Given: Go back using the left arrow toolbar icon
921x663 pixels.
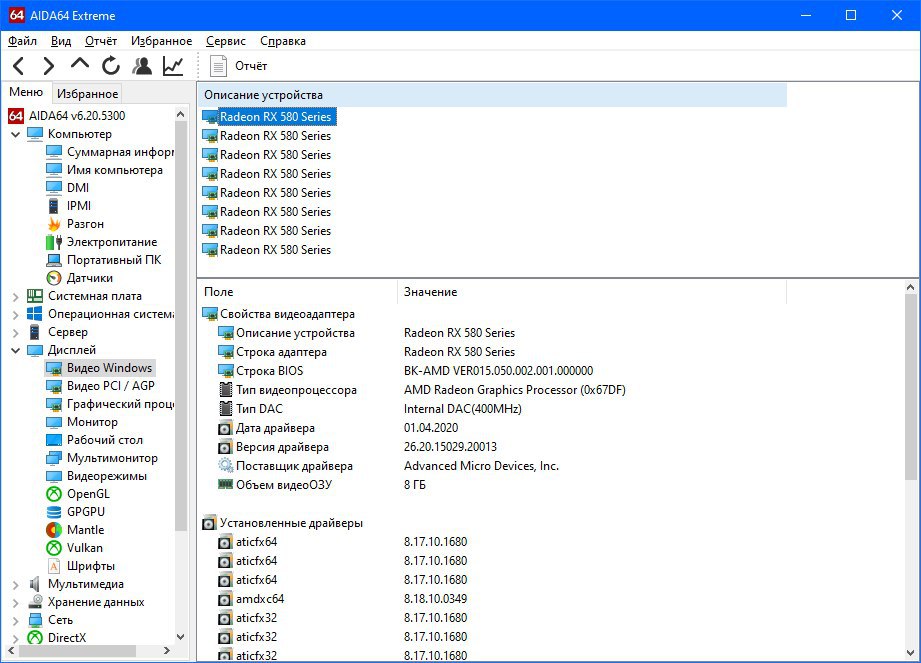Looking at the screenshot, I should click(18, 66).
